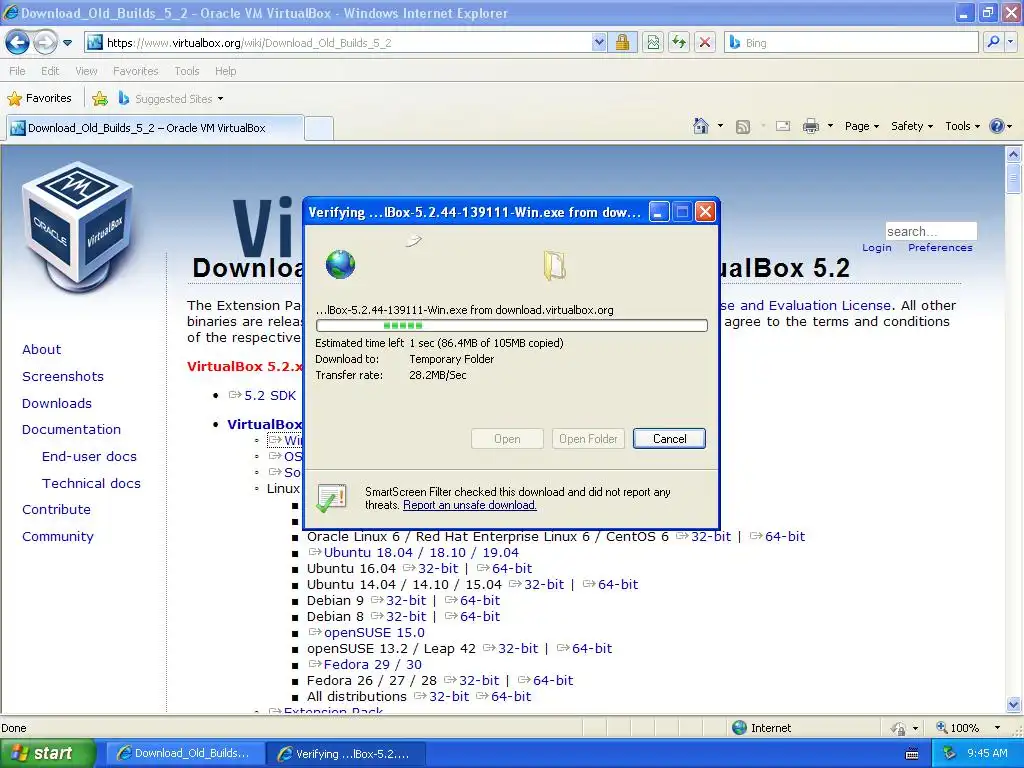This screenshot has width=1024, height=768.
Task: Open Technical docs link
Action: (x=91, y=483)
